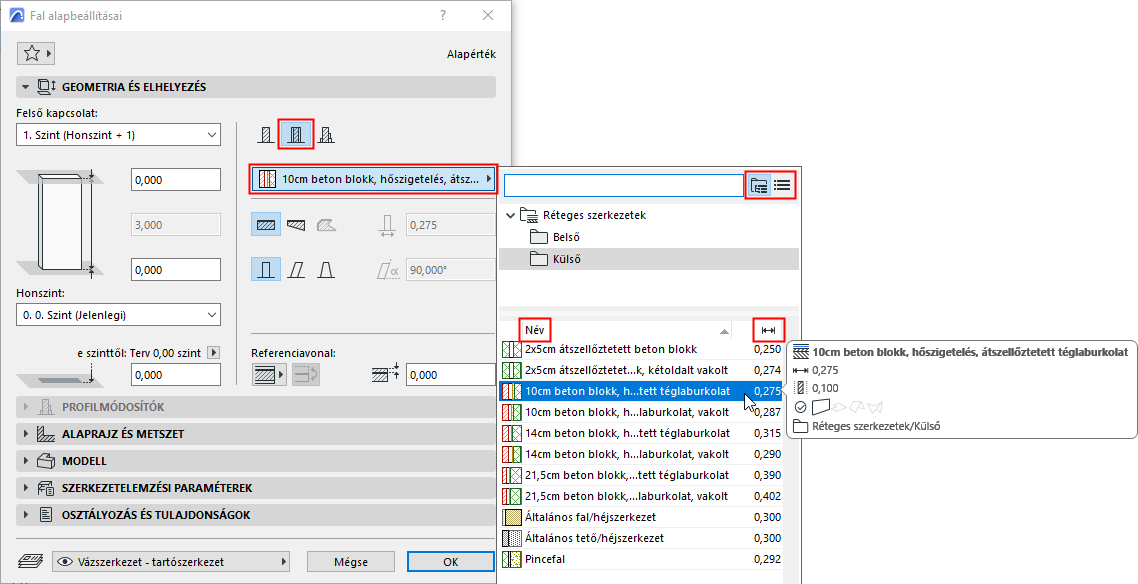Switch to folder view in composite picker

click(x=759, y=186)
